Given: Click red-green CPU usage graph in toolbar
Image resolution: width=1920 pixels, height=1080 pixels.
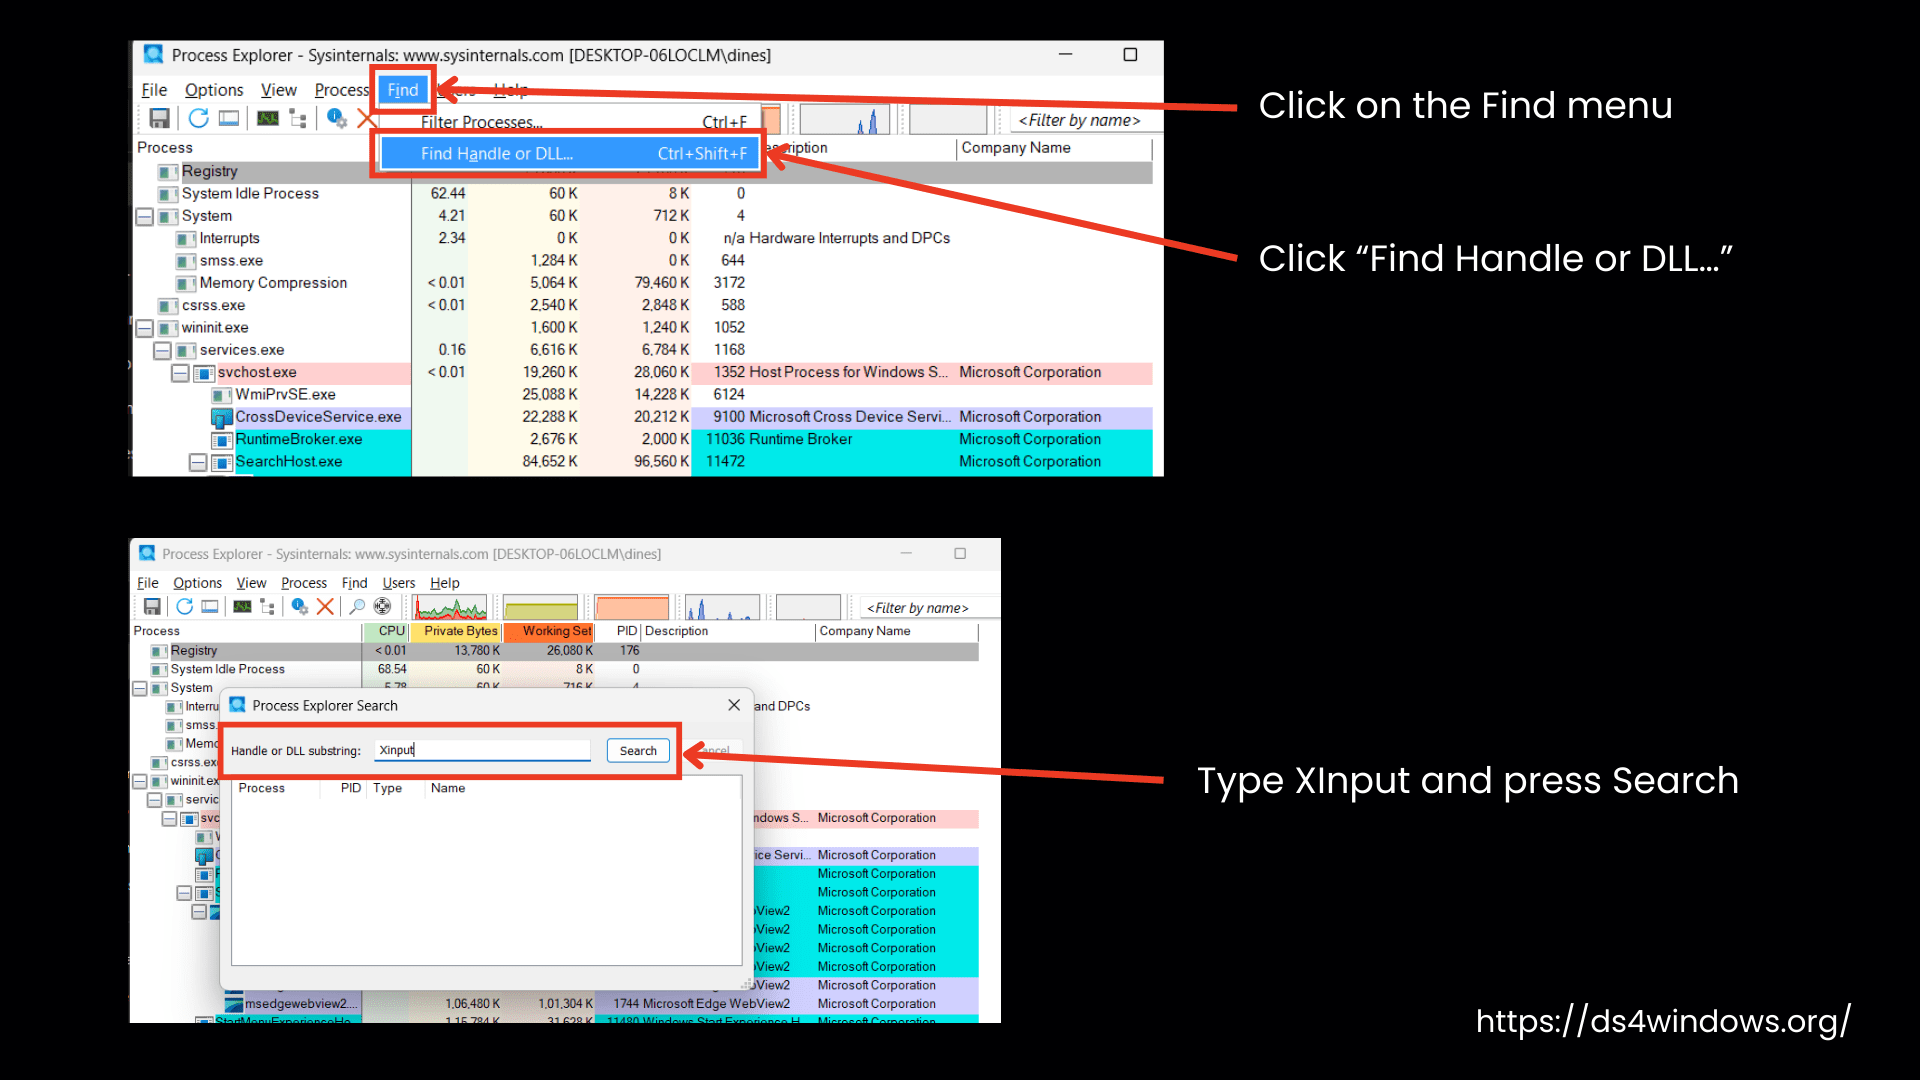Looking at the screenshot, I should 450,607.
